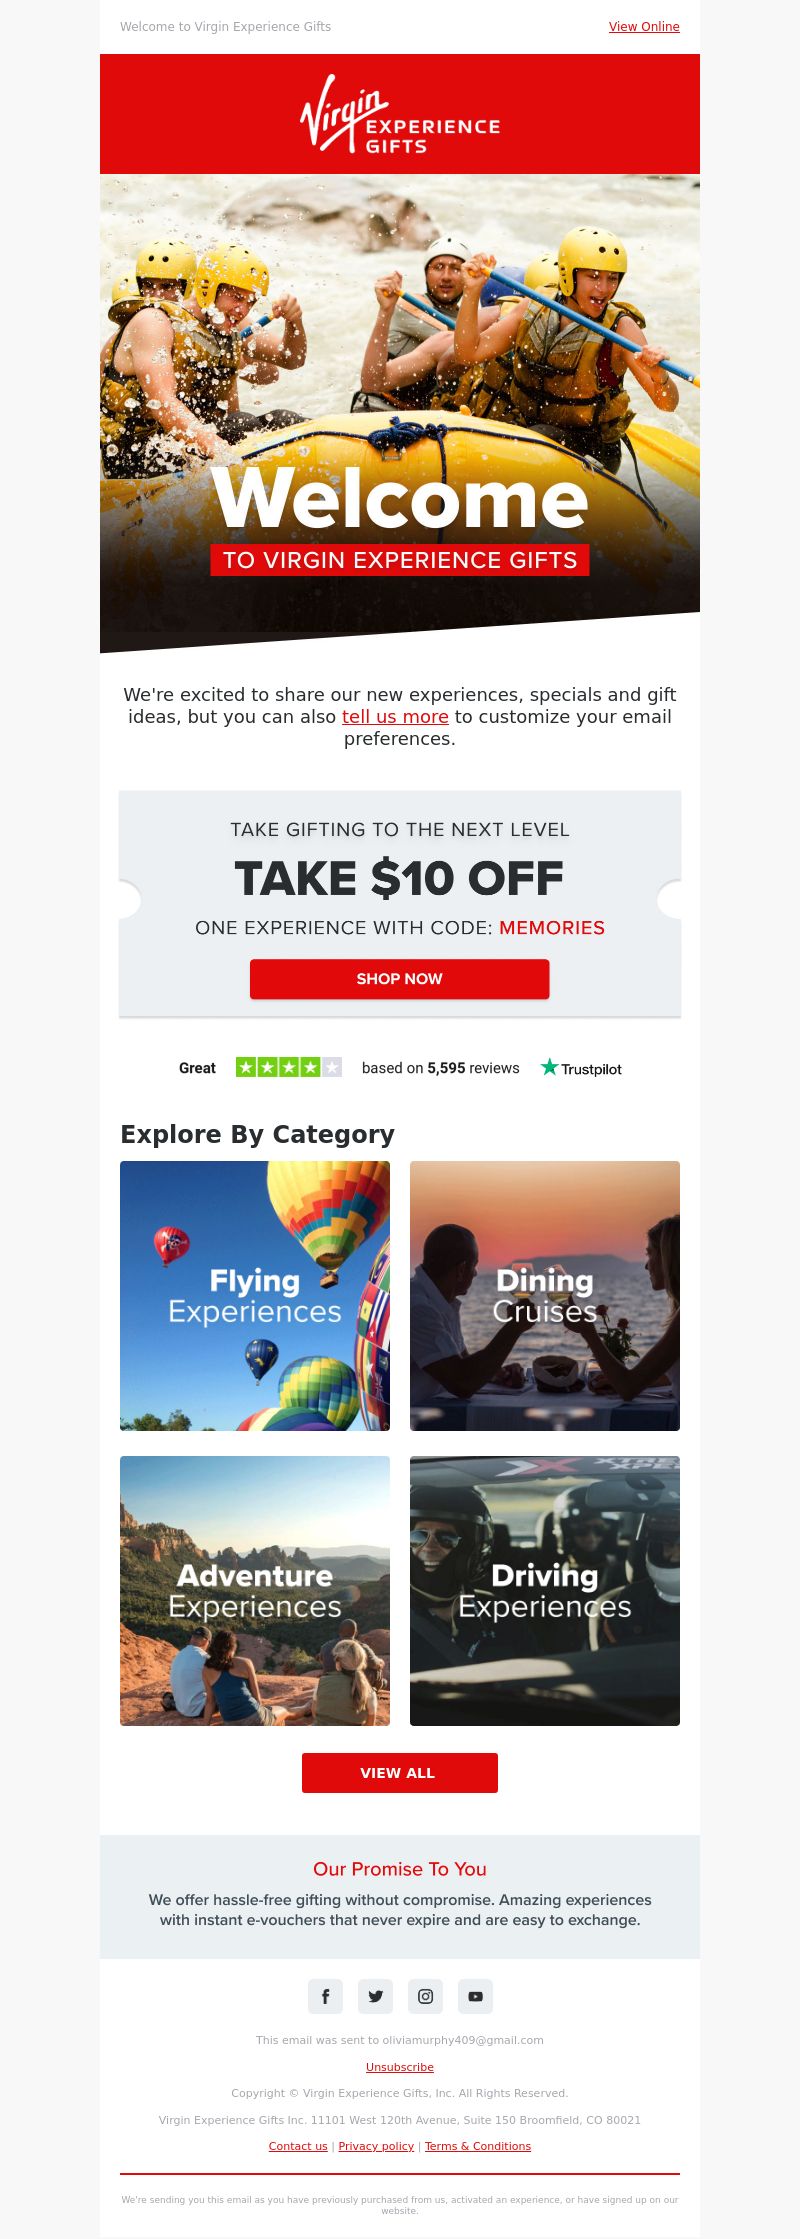Open the Twitter social icon
Viewport: 800px width, 2239px height.
pyautogui.click(x=375, y=1996)
